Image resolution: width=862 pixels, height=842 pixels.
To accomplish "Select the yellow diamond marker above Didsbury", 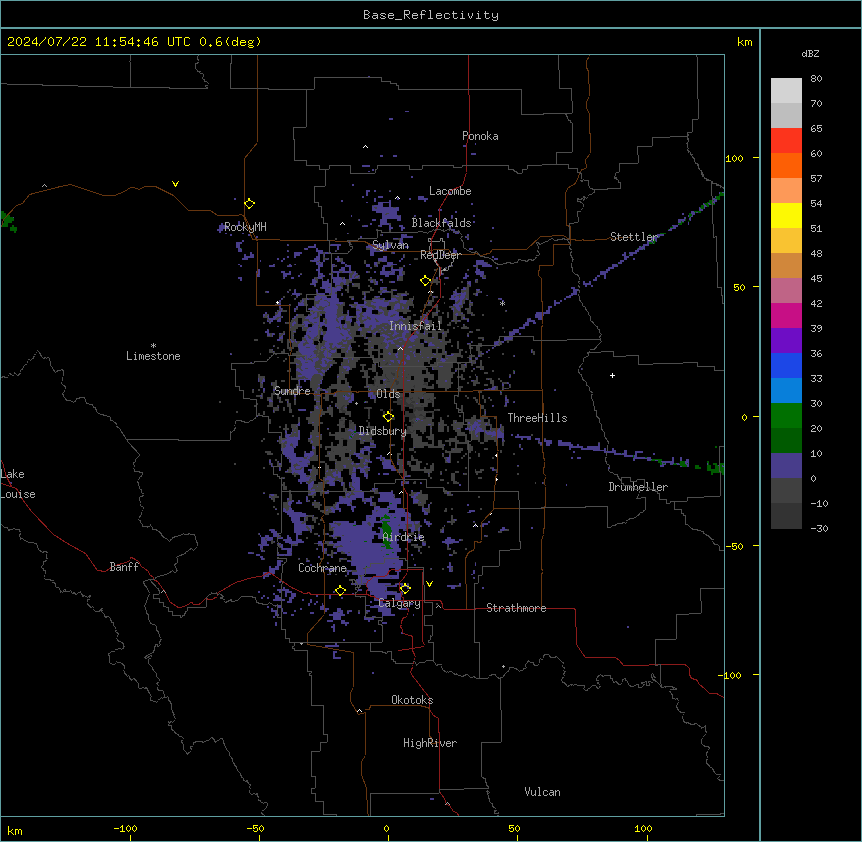I will 388,416.
